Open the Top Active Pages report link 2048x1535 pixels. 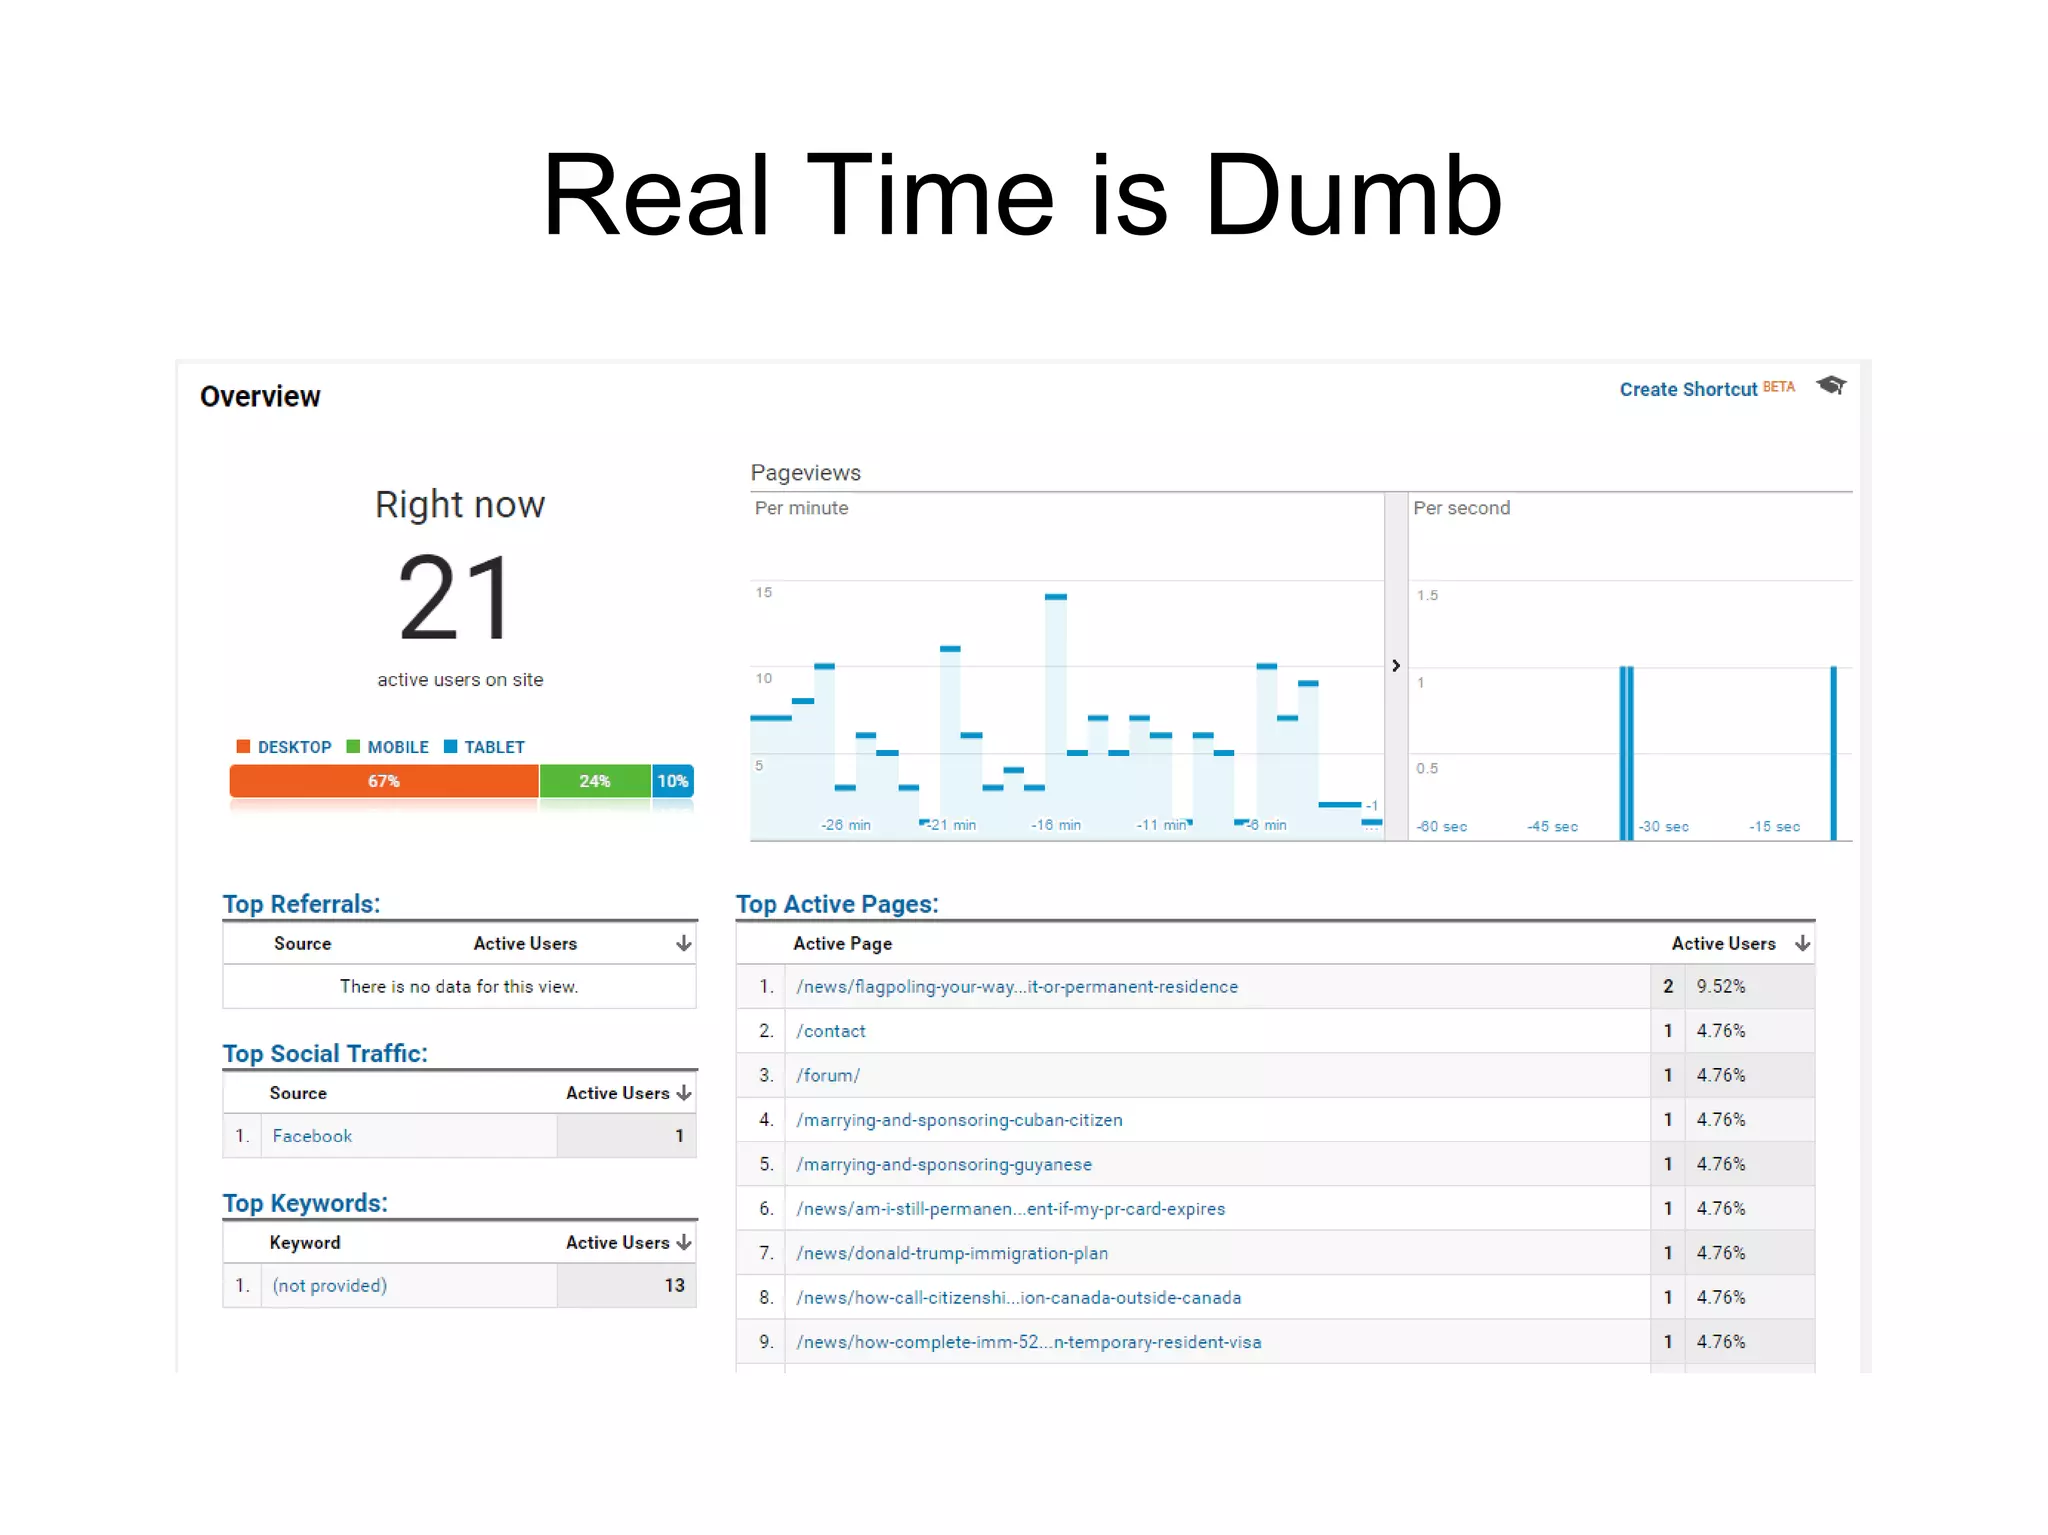coord(837,904)
